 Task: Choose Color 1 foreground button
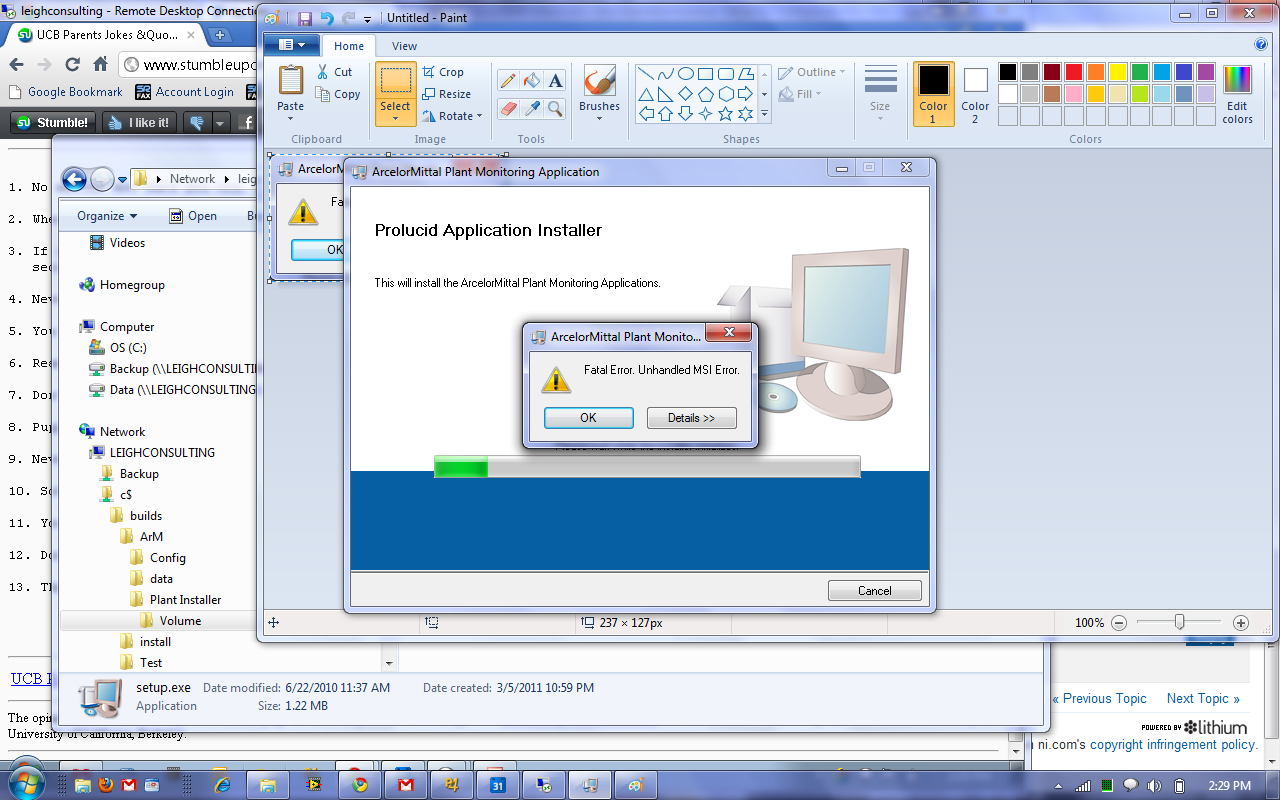pos(933,94)
